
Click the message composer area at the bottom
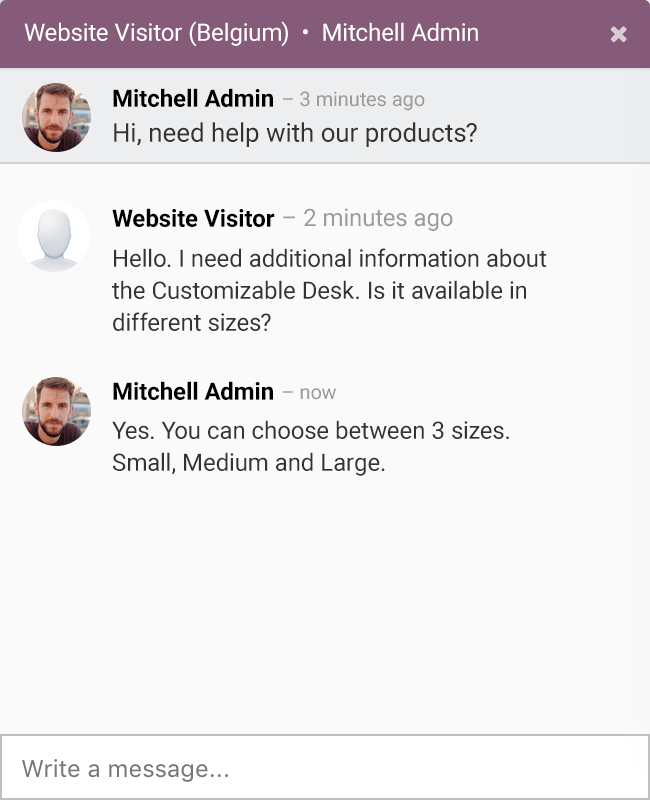point(325,768)
